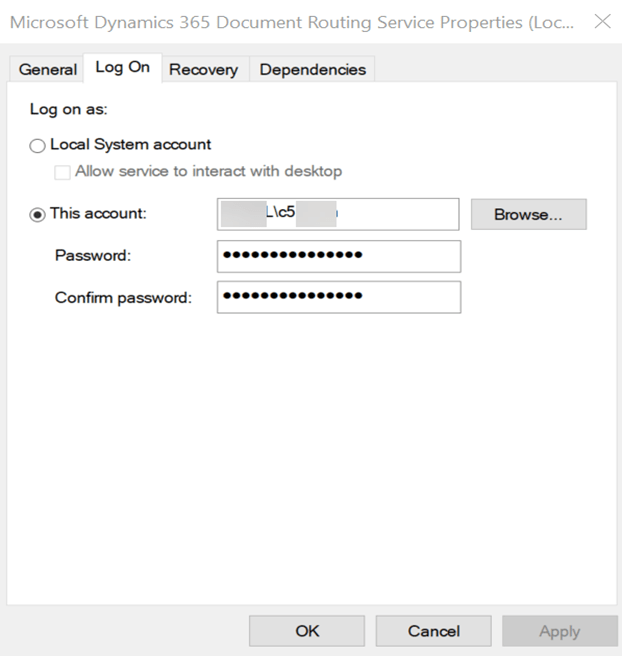Viewport: 622px width, 656px height.
Task: Click the "Log on as:" label
Action: (x=69, y=109)
